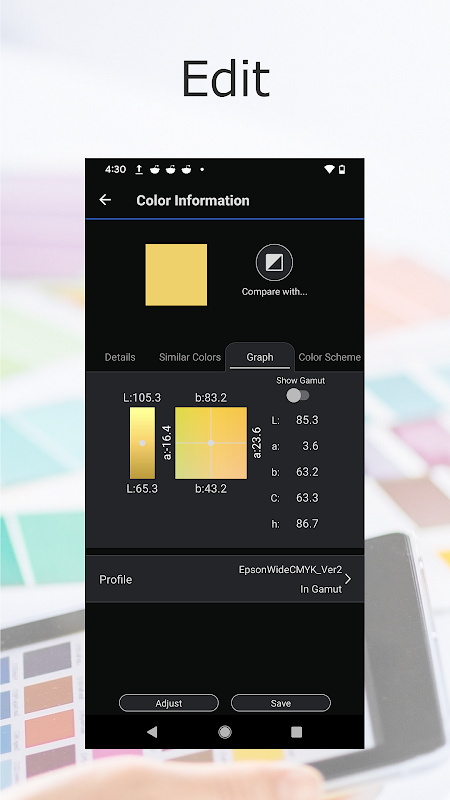Tap the Color Information title
Image resolution: width=450 pixels, height=800 pixels.
(x=193, y=201)
